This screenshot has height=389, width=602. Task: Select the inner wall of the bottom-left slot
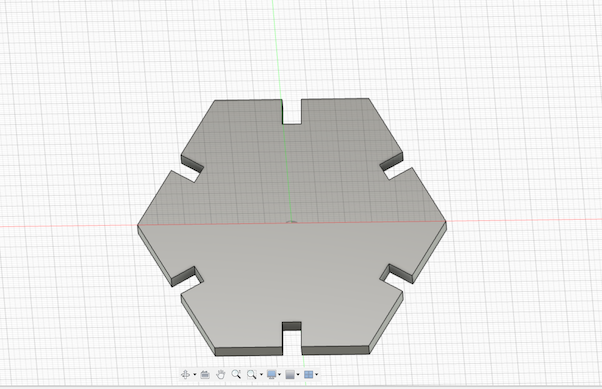[x=184, y=276]
